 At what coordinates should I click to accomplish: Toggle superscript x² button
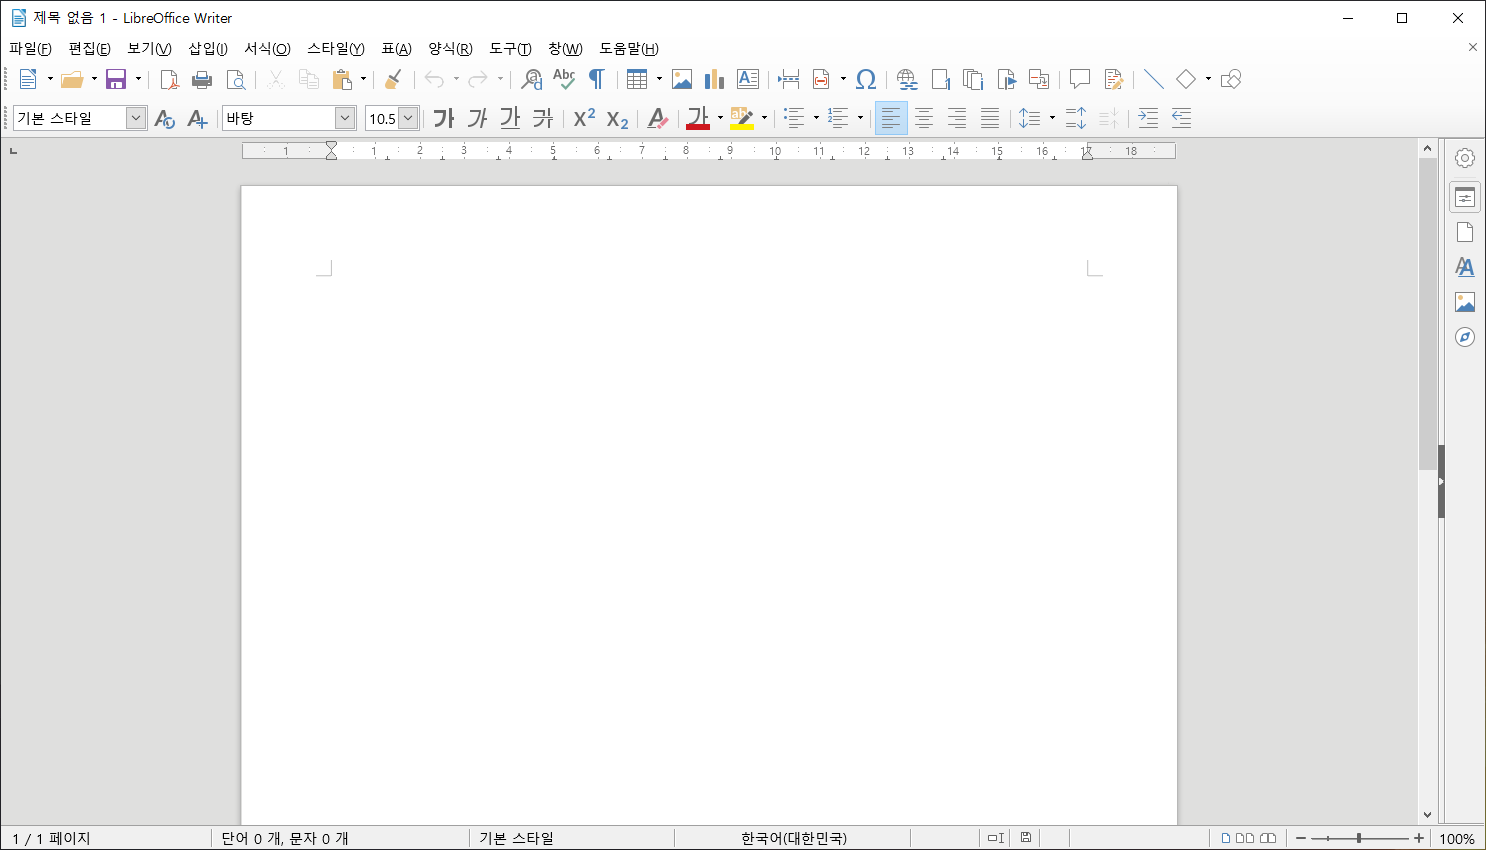pos(584,118)
